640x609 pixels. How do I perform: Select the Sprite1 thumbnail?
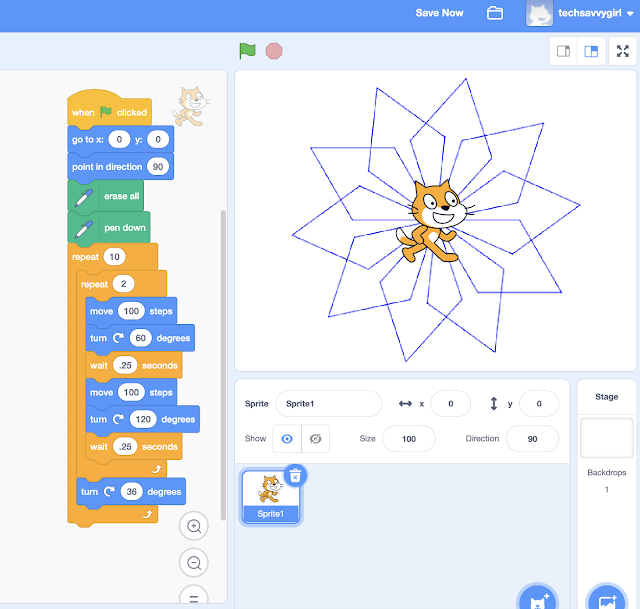tap(271, 497)
